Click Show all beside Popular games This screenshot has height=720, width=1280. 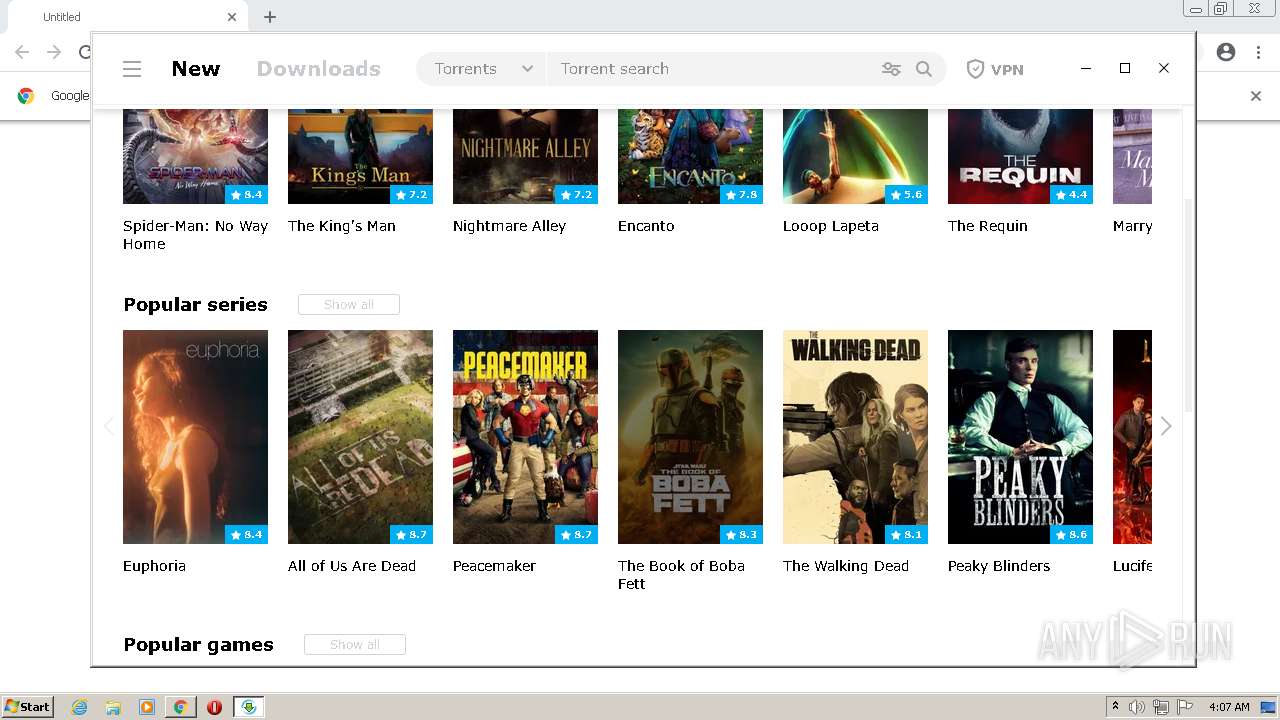pyautogui.click(x=355, y=645)
